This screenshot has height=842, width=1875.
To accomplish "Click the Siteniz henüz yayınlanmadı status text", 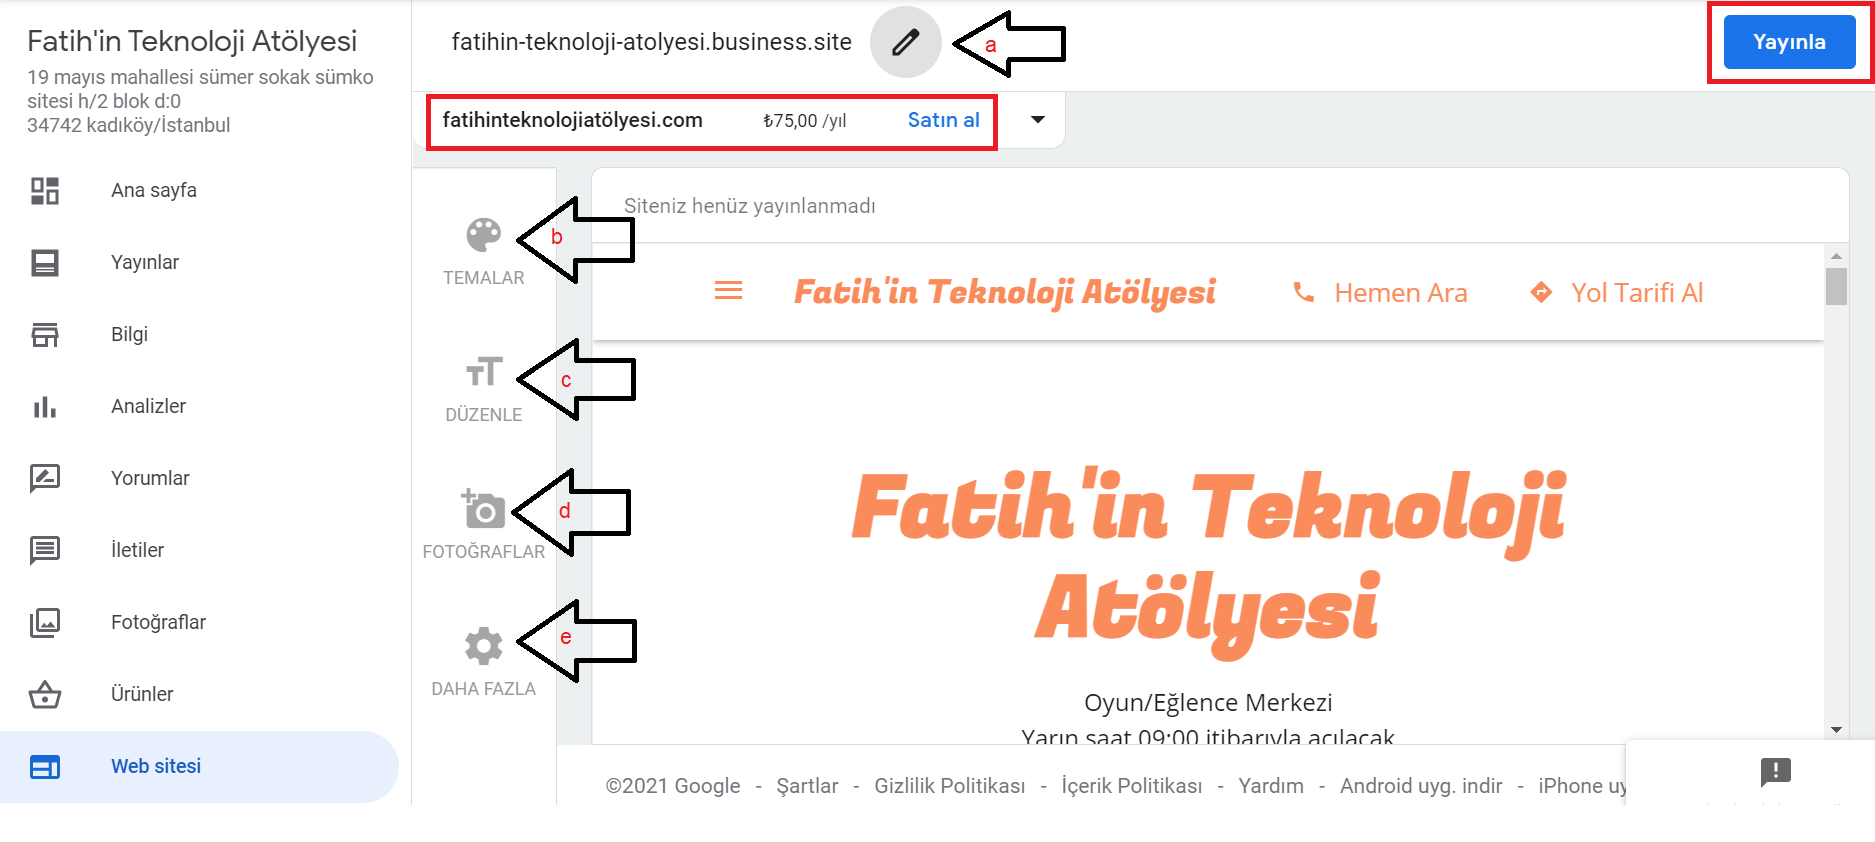I will pos(750,206).
